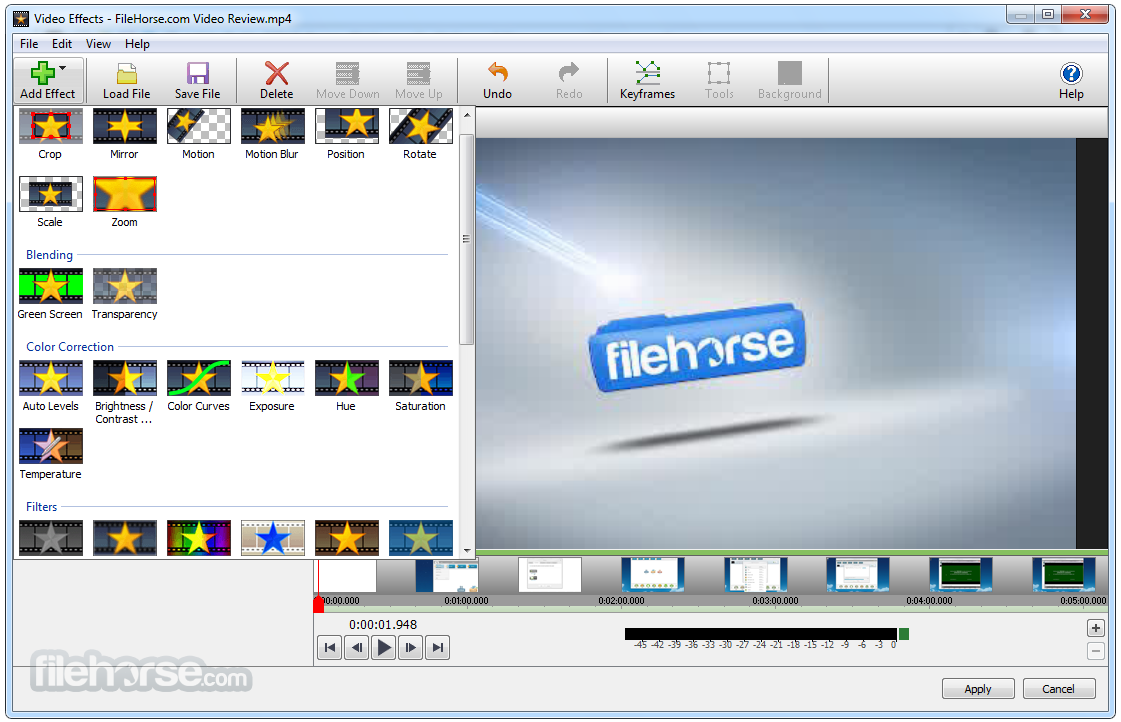
Task: Open the Add Effect dropdown arrow
Action: [x=60, y=69]
